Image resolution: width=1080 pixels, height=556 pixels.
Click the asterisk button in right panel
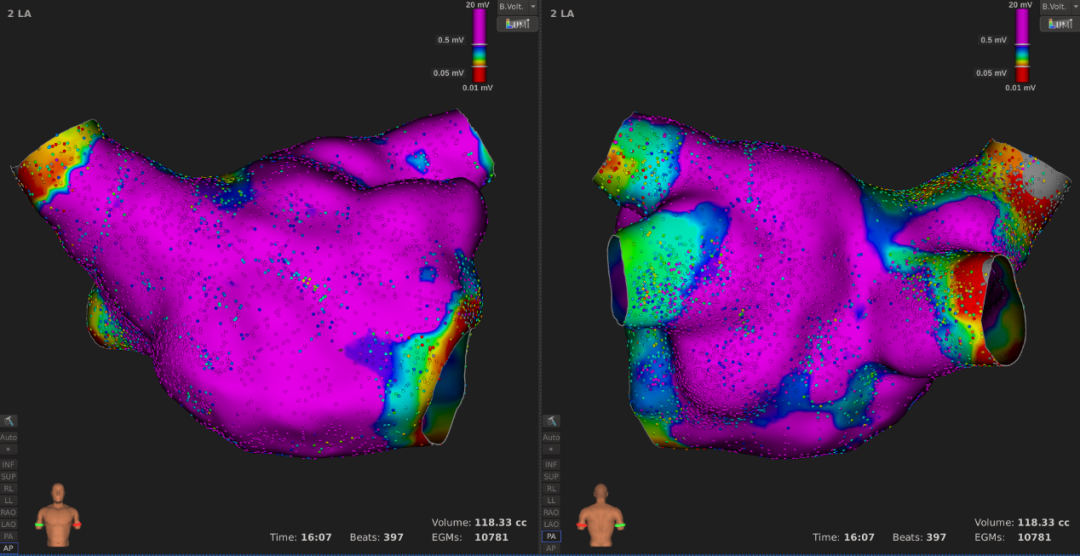pos(551,450)
